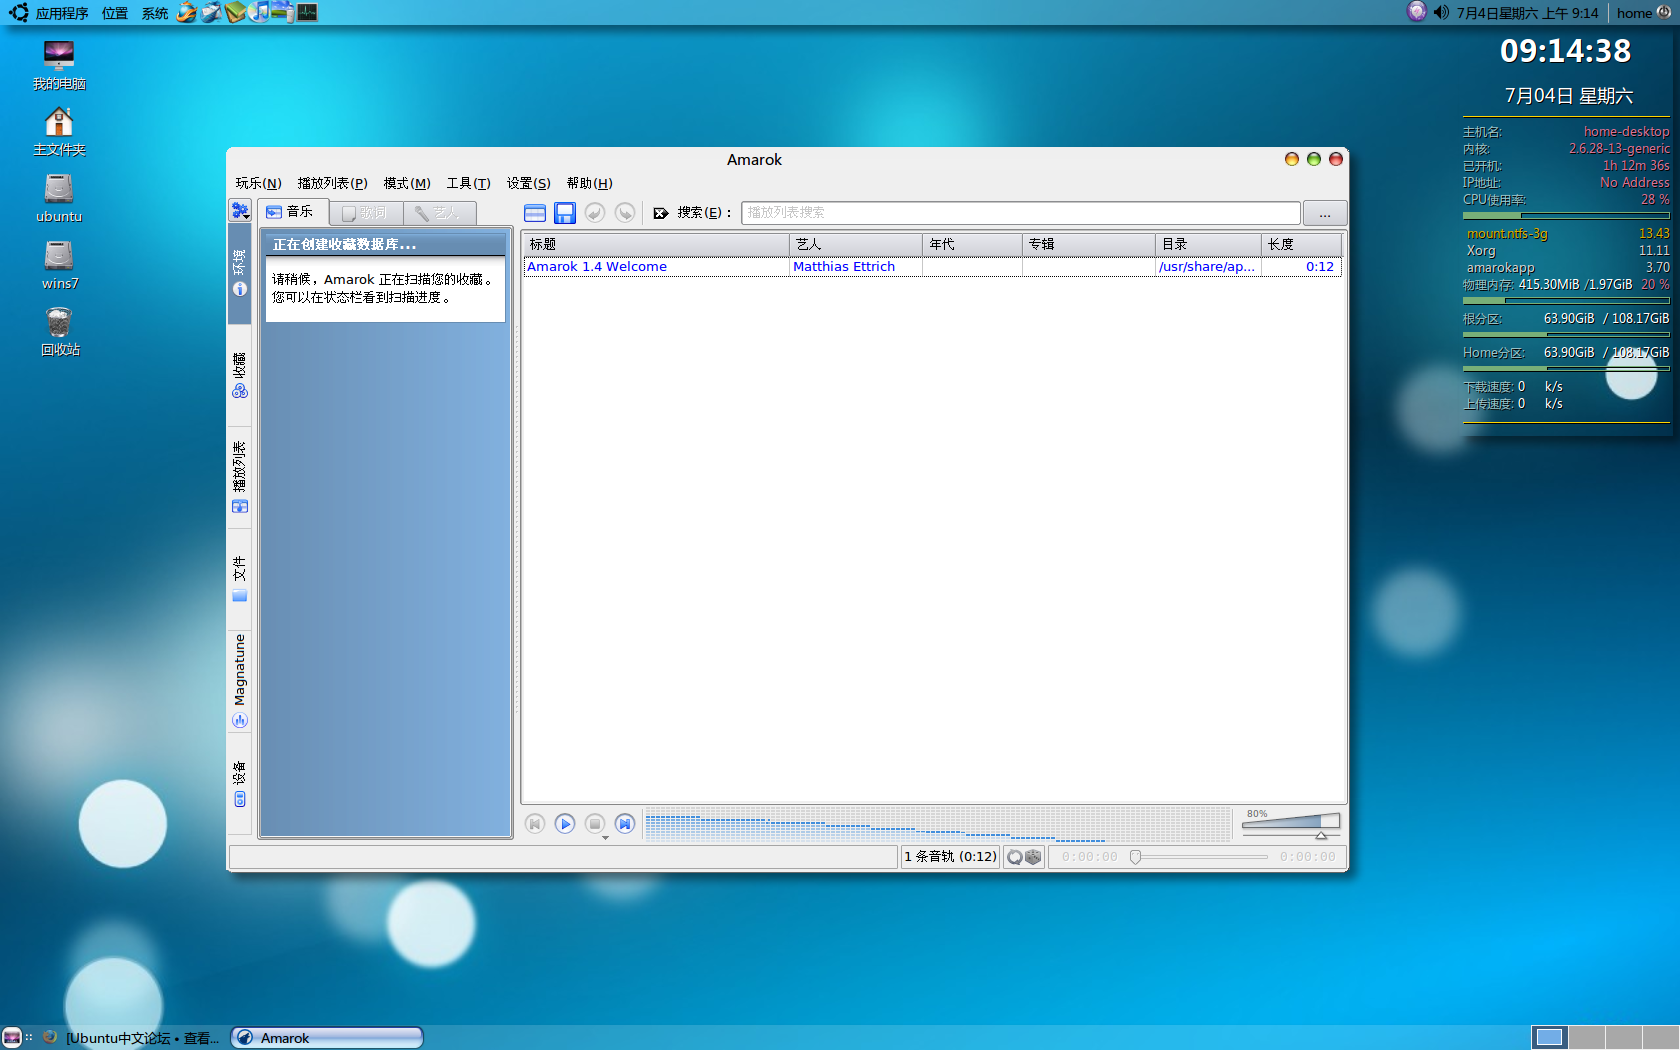This screenshot has height=1050, width=1680.
Task: Open the 应用程序 applications menu
Action: [x=62, y=13]
